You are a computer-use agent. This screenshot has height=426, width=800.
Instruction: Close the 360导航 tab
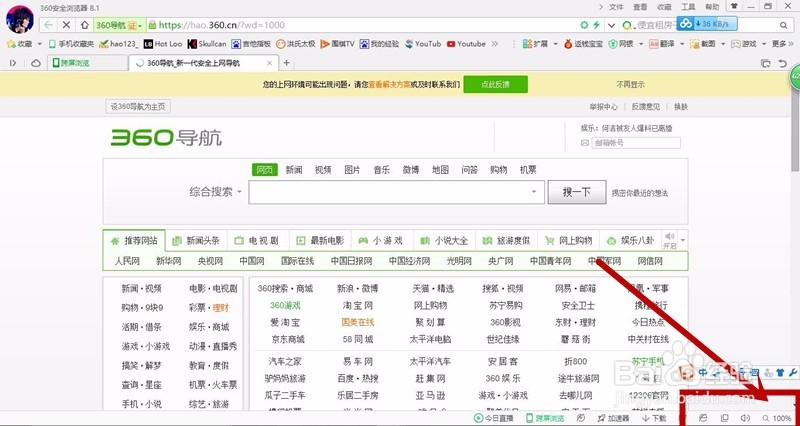pyautogui.click(x=270, y=63)
